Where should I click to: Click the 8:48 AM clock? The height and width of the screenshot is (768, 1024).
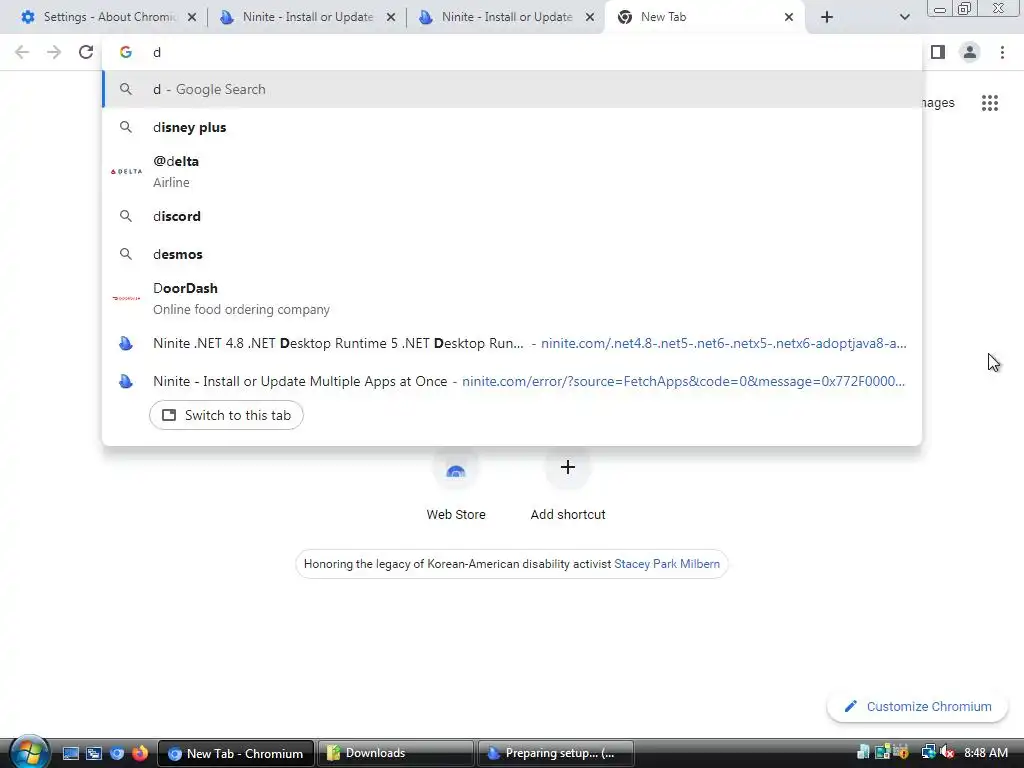pyautogui.click(x=985, y=753)
